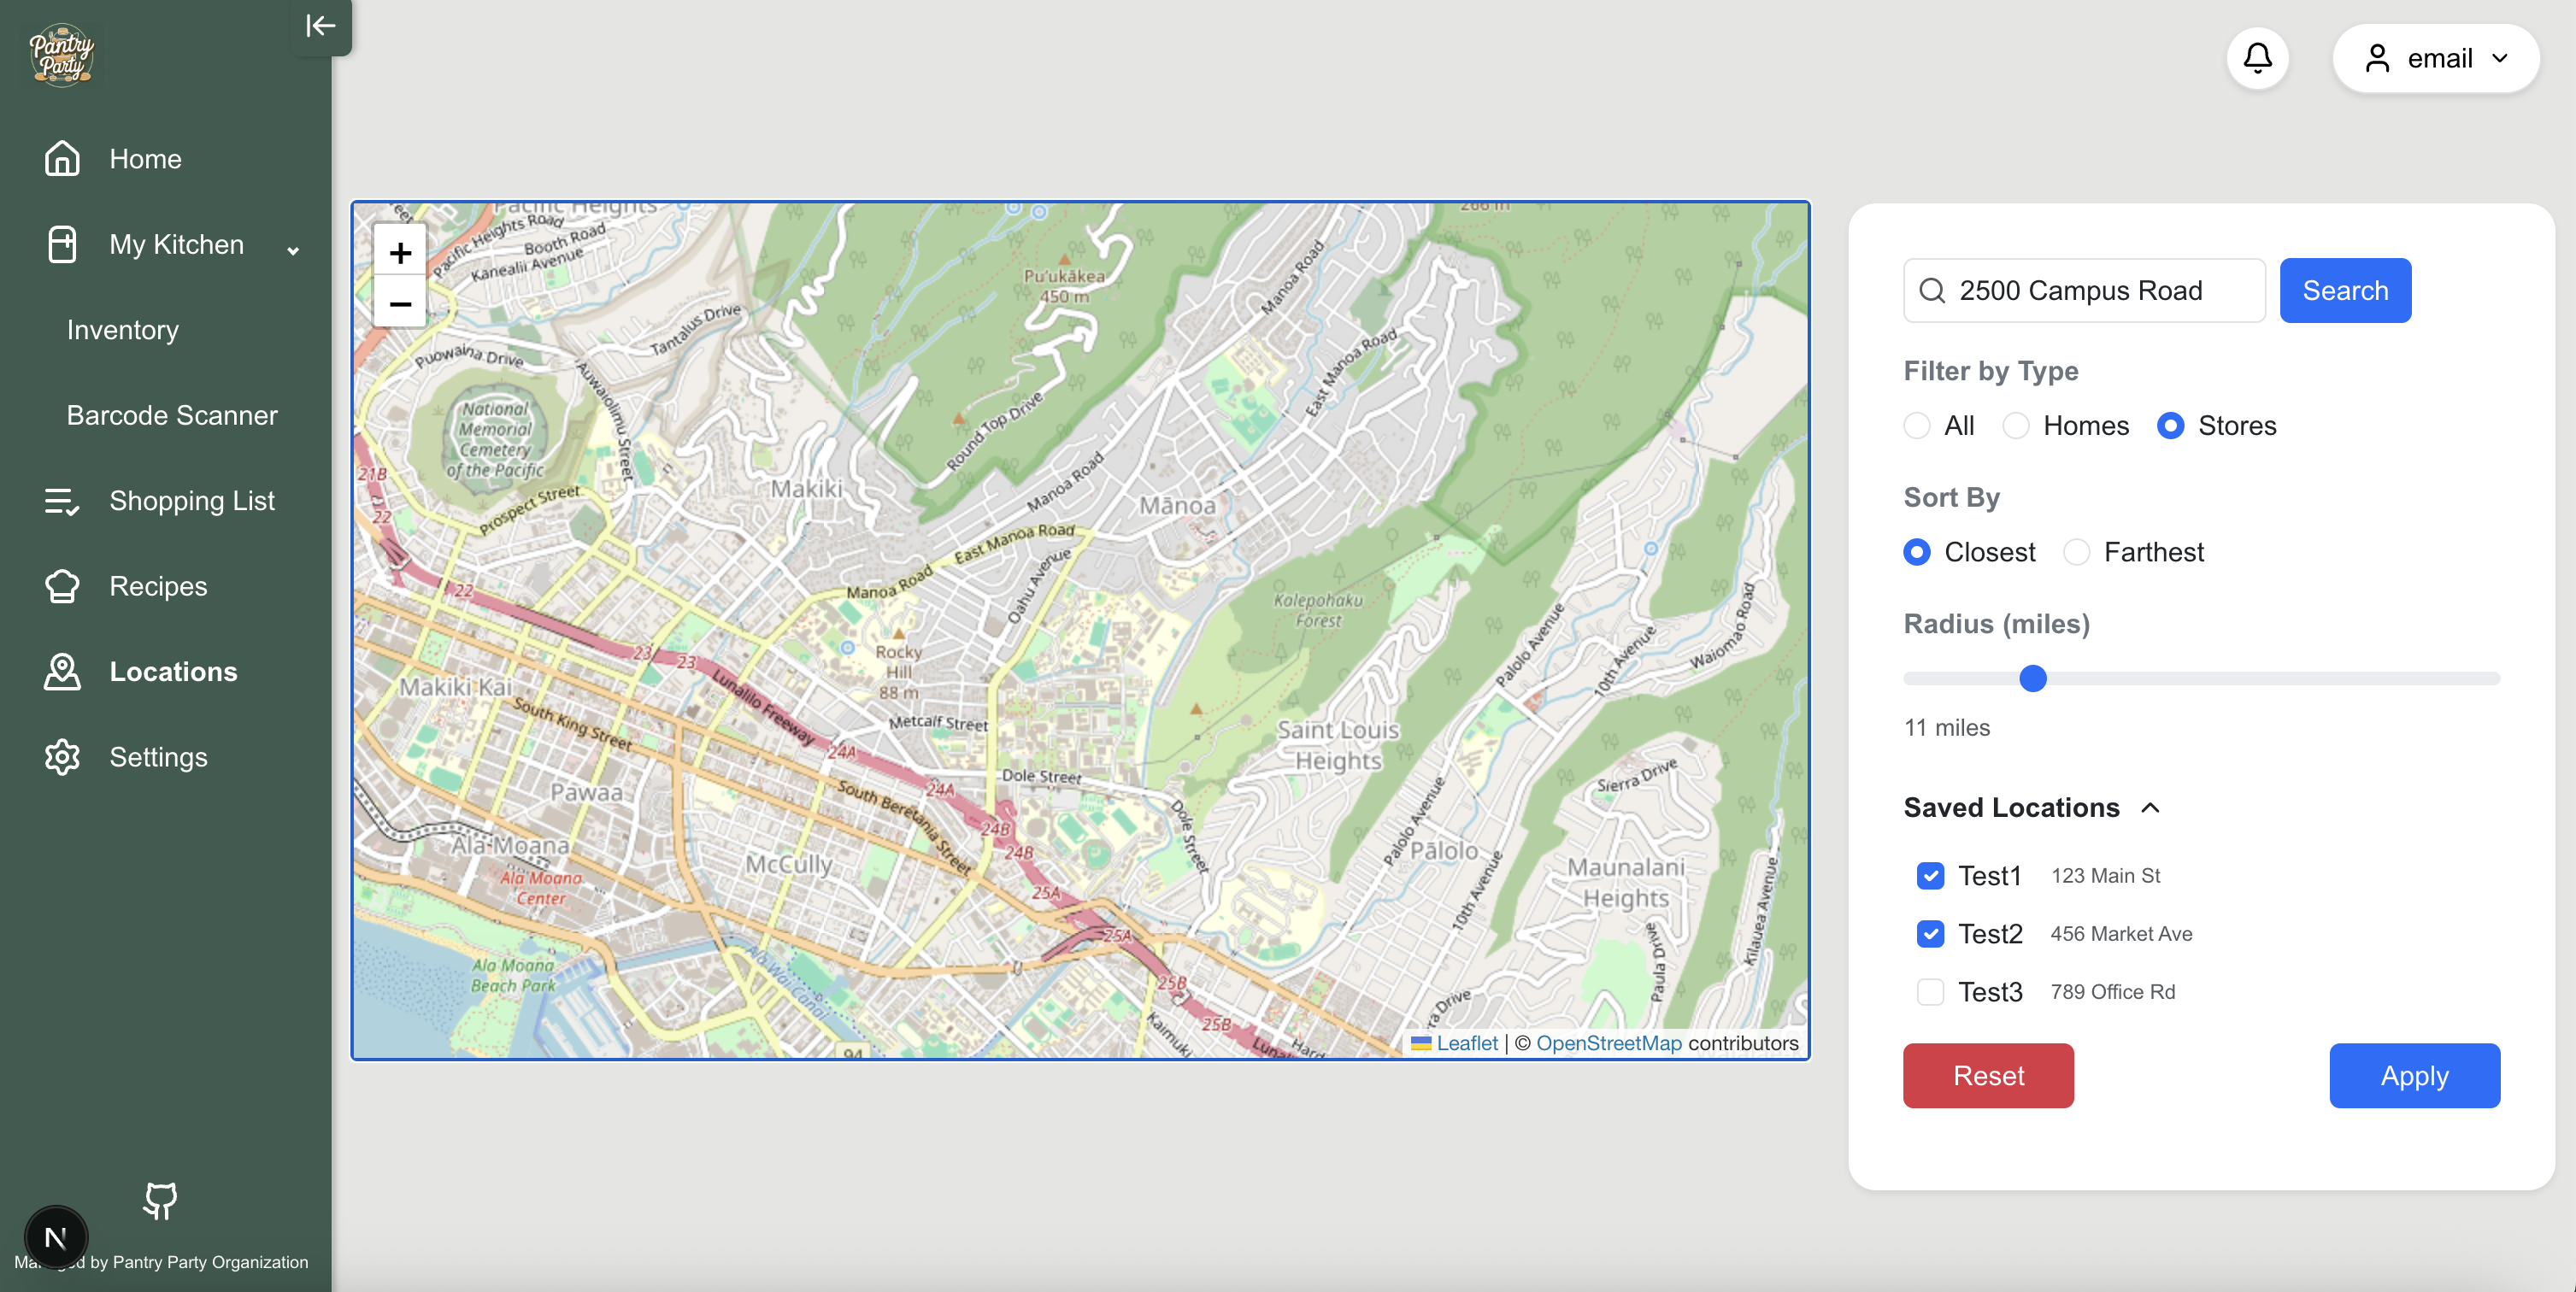Open the Inventory page

123,330
